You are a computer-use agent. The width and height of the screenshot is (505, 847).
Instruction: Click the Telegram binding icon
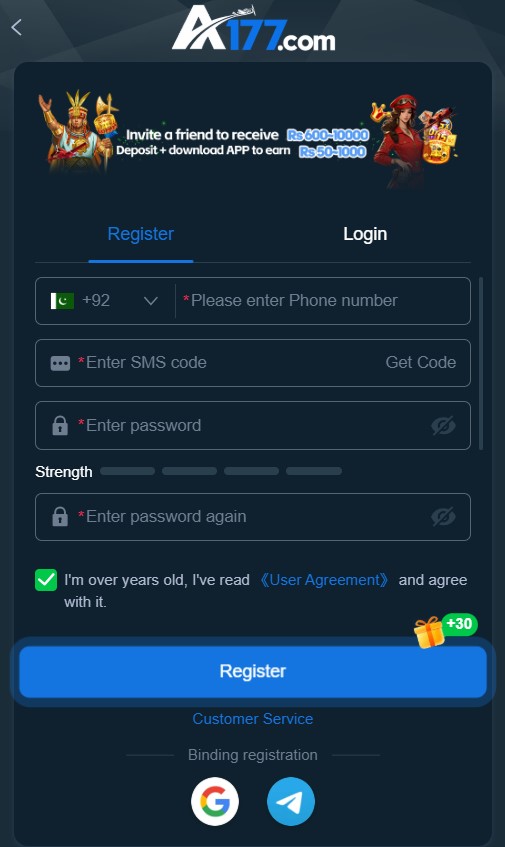click(291, 801)
